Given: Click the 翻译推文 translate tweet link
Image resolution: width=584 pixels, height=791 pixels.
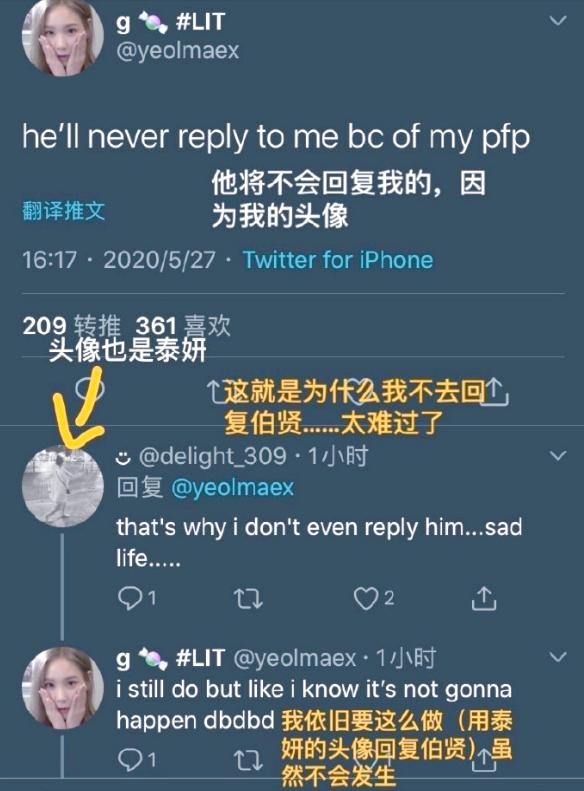Looking at the screenshot, I should [64, 210].
